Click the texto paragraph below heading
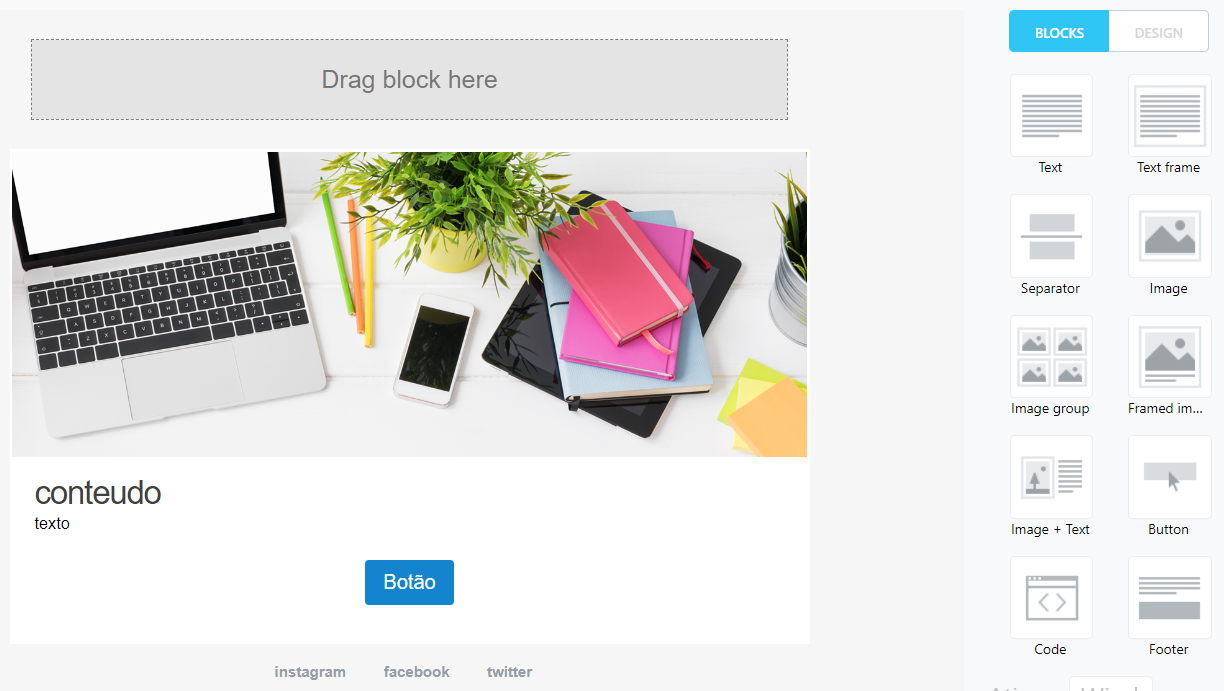Image resolution: width=1224 pixels, height=691 pixels. [52, 523]
